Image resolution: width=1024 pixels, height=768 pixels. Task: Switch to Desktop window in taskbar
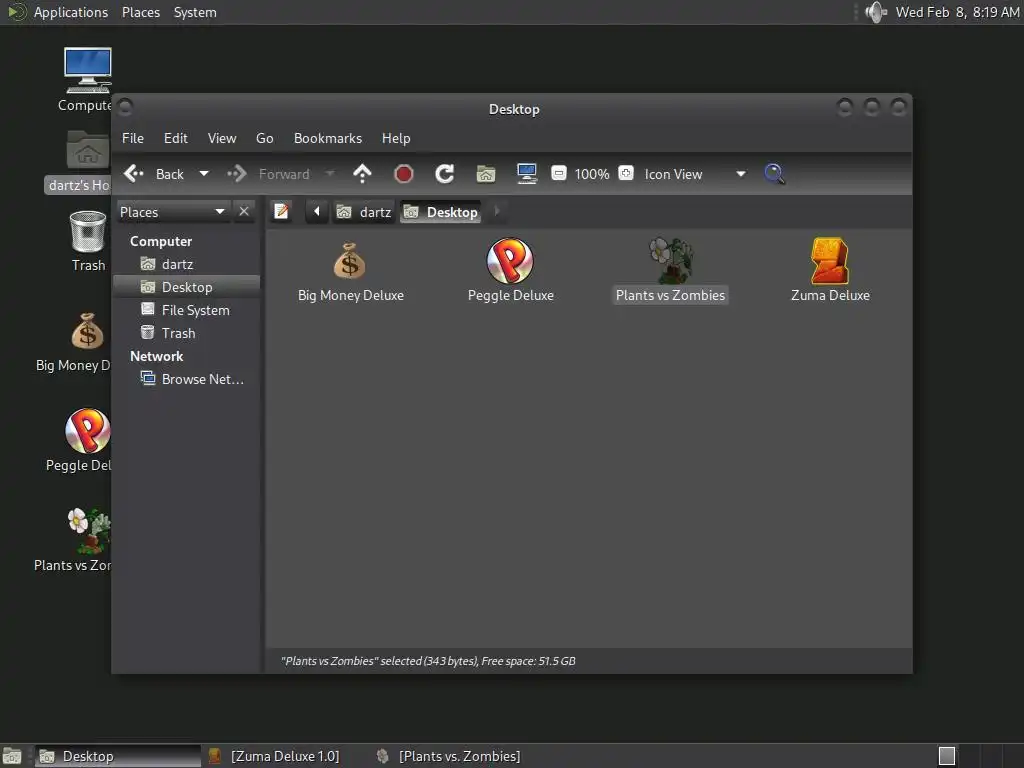(x=118, y=756)
